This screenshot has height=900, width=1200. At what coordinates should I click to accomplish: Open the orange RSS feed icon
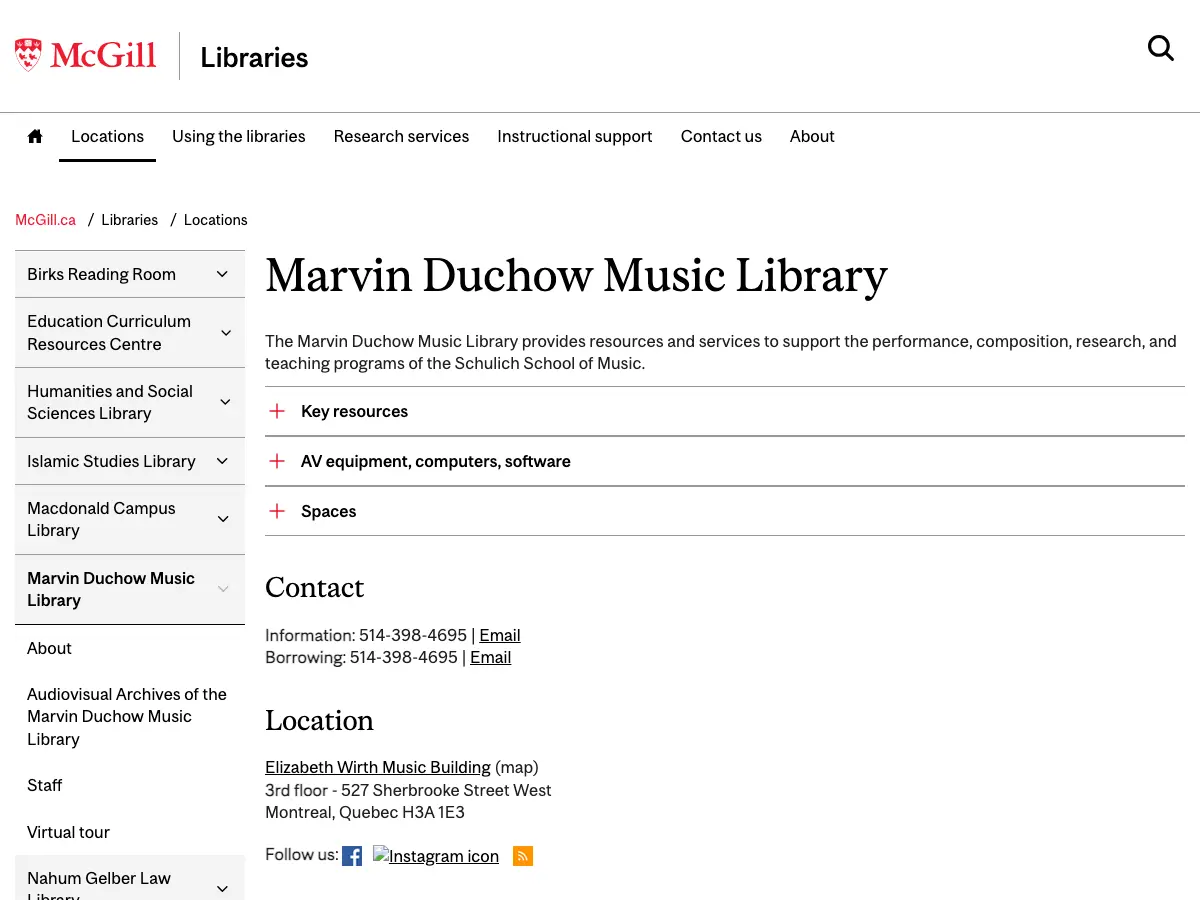click(x=523, y=856)
